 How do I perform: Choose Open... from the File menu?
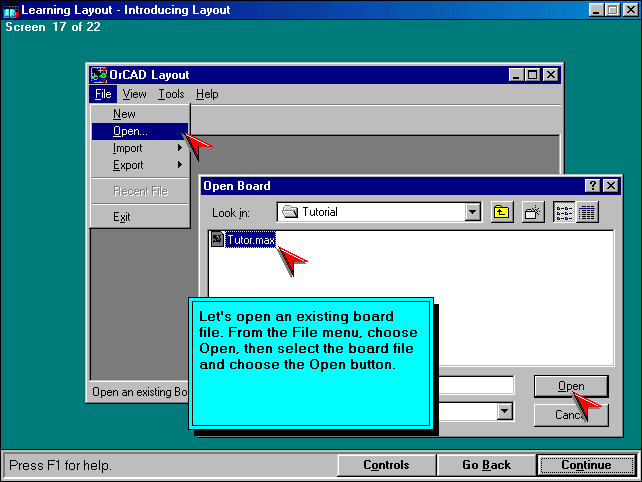[130, 131]
